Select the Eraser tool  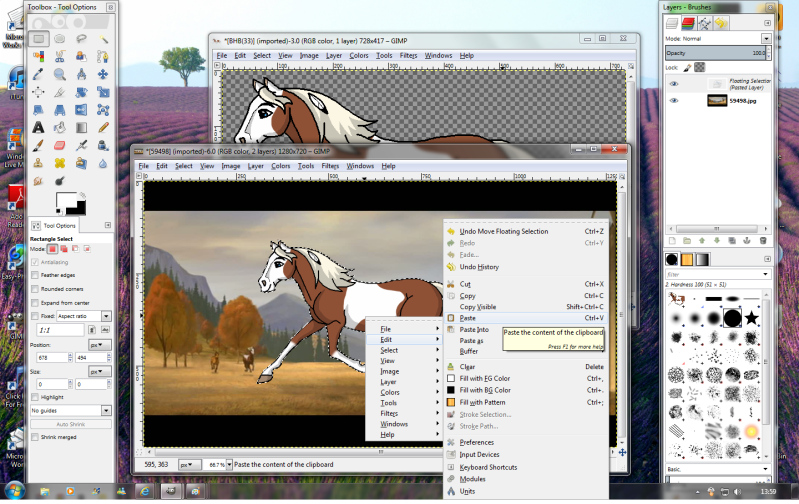60,146
